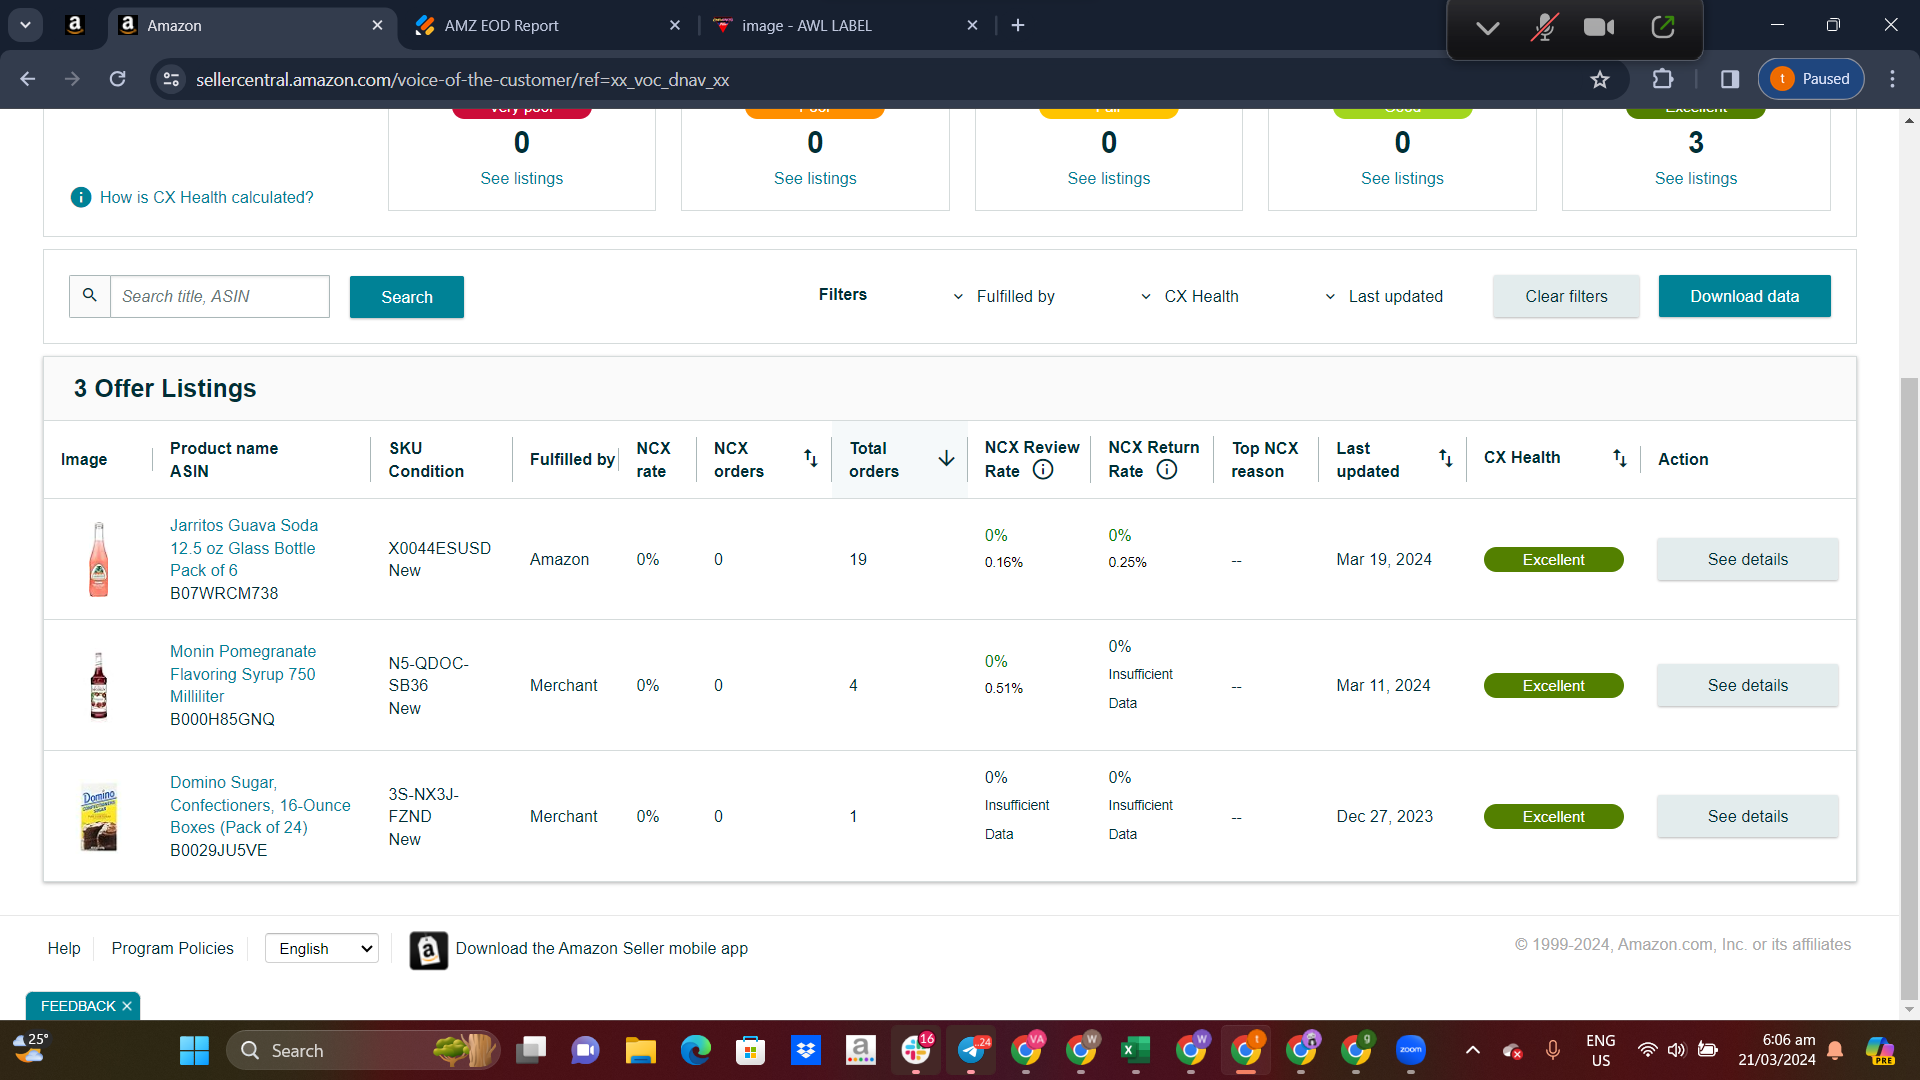
Task: Open the Chrome three-dot menu
Action: 1892,79
